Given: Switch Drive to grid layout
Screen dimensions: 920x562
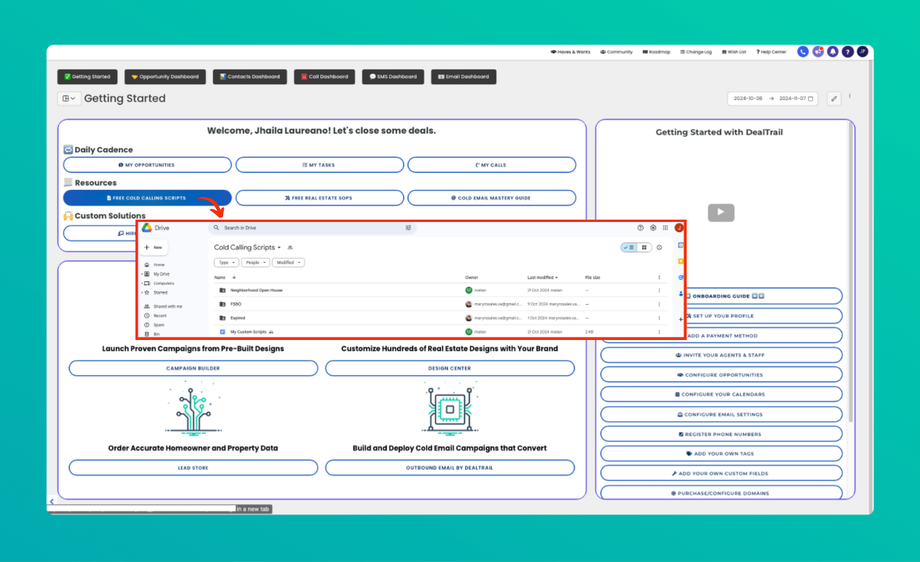Looking at the screenshot, I should coord(644,248).
